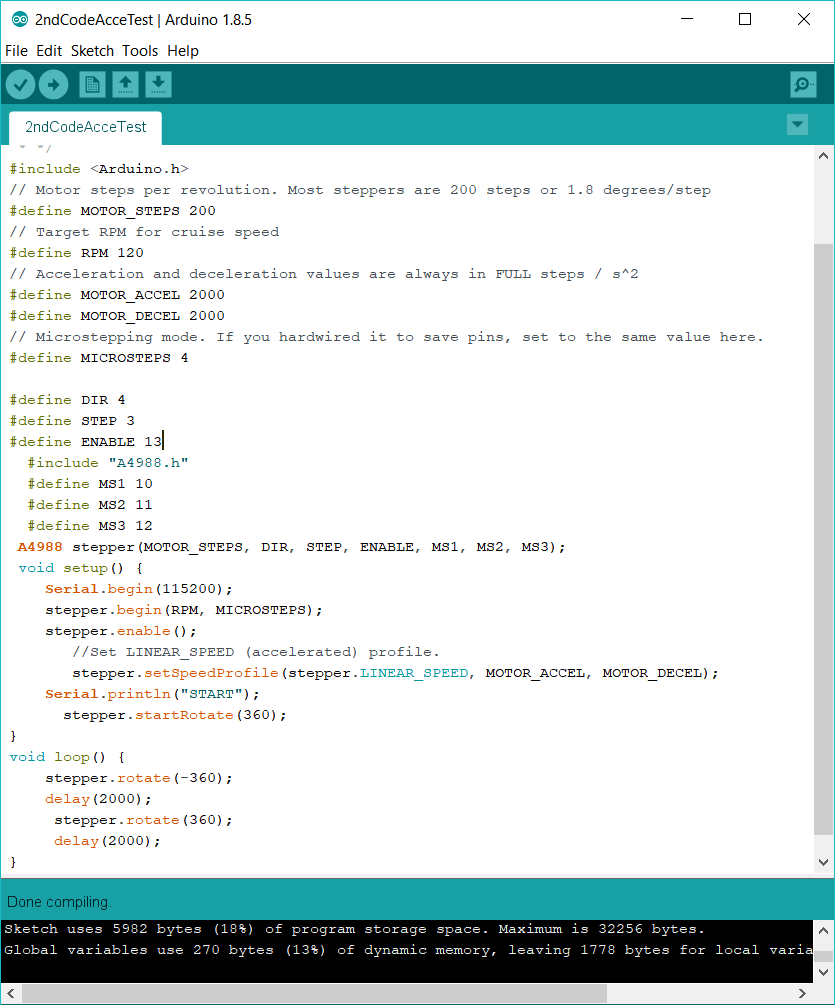Click the 'stepper.rotate(-360);' line
This screenshot has width=835, height=1005.
tap(139, 778)
